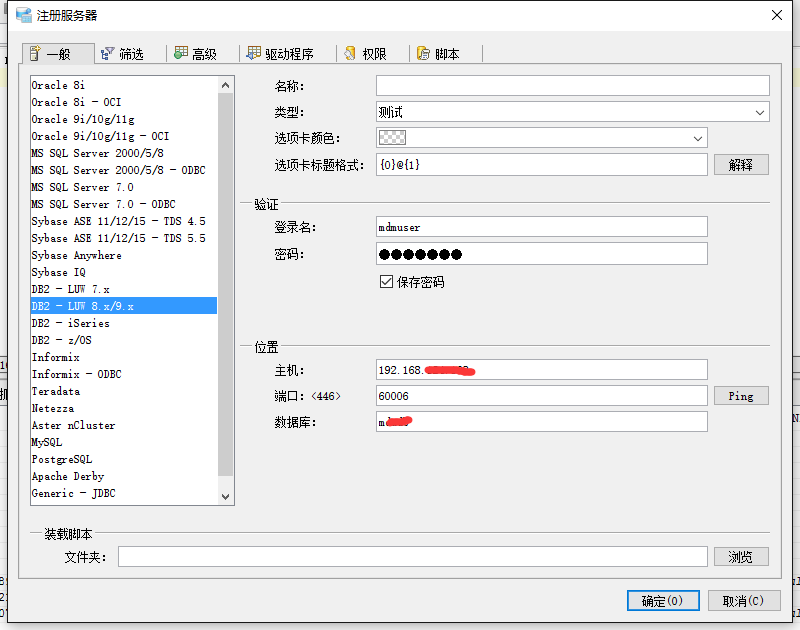Click the server list scroll down arrow
This screenshot has height=630, width=800.
tap(226, 496)
